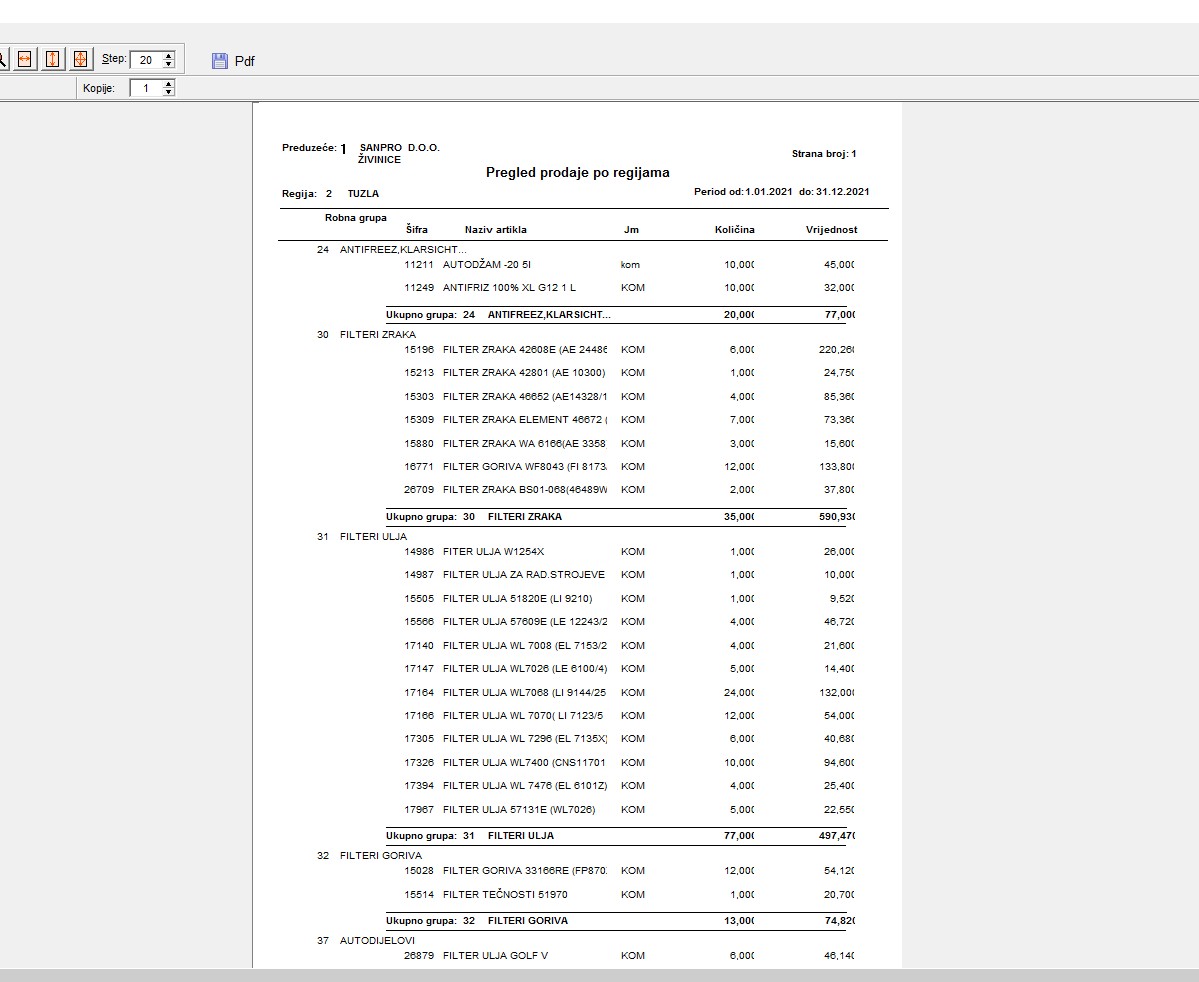Increase the Step value with up arrow
1199x982 pixels.
point(168,55)
